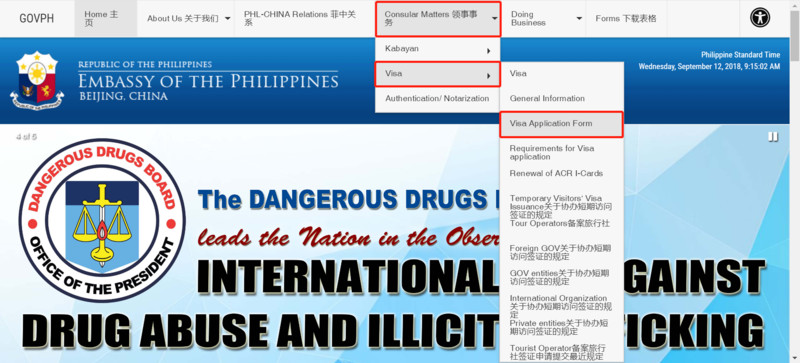Click the page vertical scrollbar
The image size is (800, 363).
[x=795, y=181]
